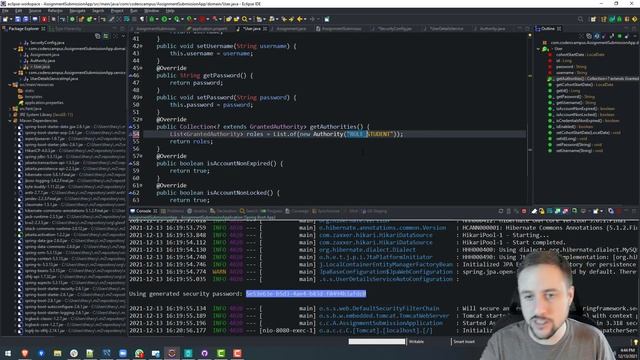Click the Open Console icon in Console toolbar
This screenshot has height=360, width=640.
point(596,211)
